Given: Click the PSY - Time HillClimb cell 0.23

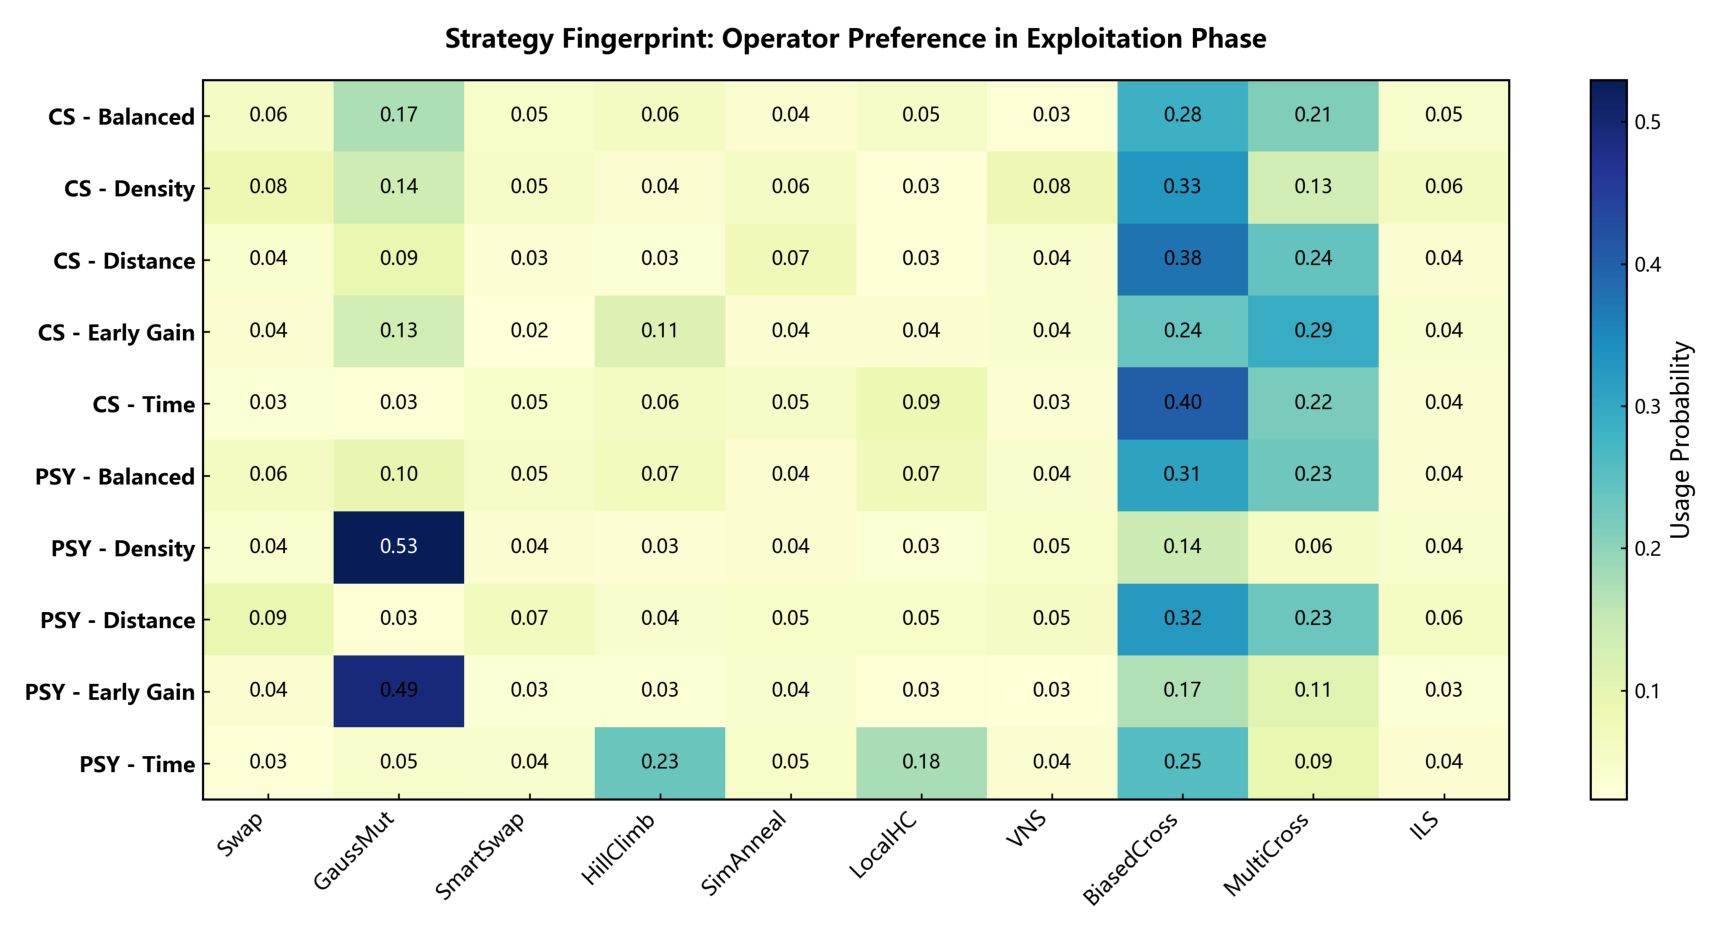Looking at the screenshot, I should click(x=660, y=763).
